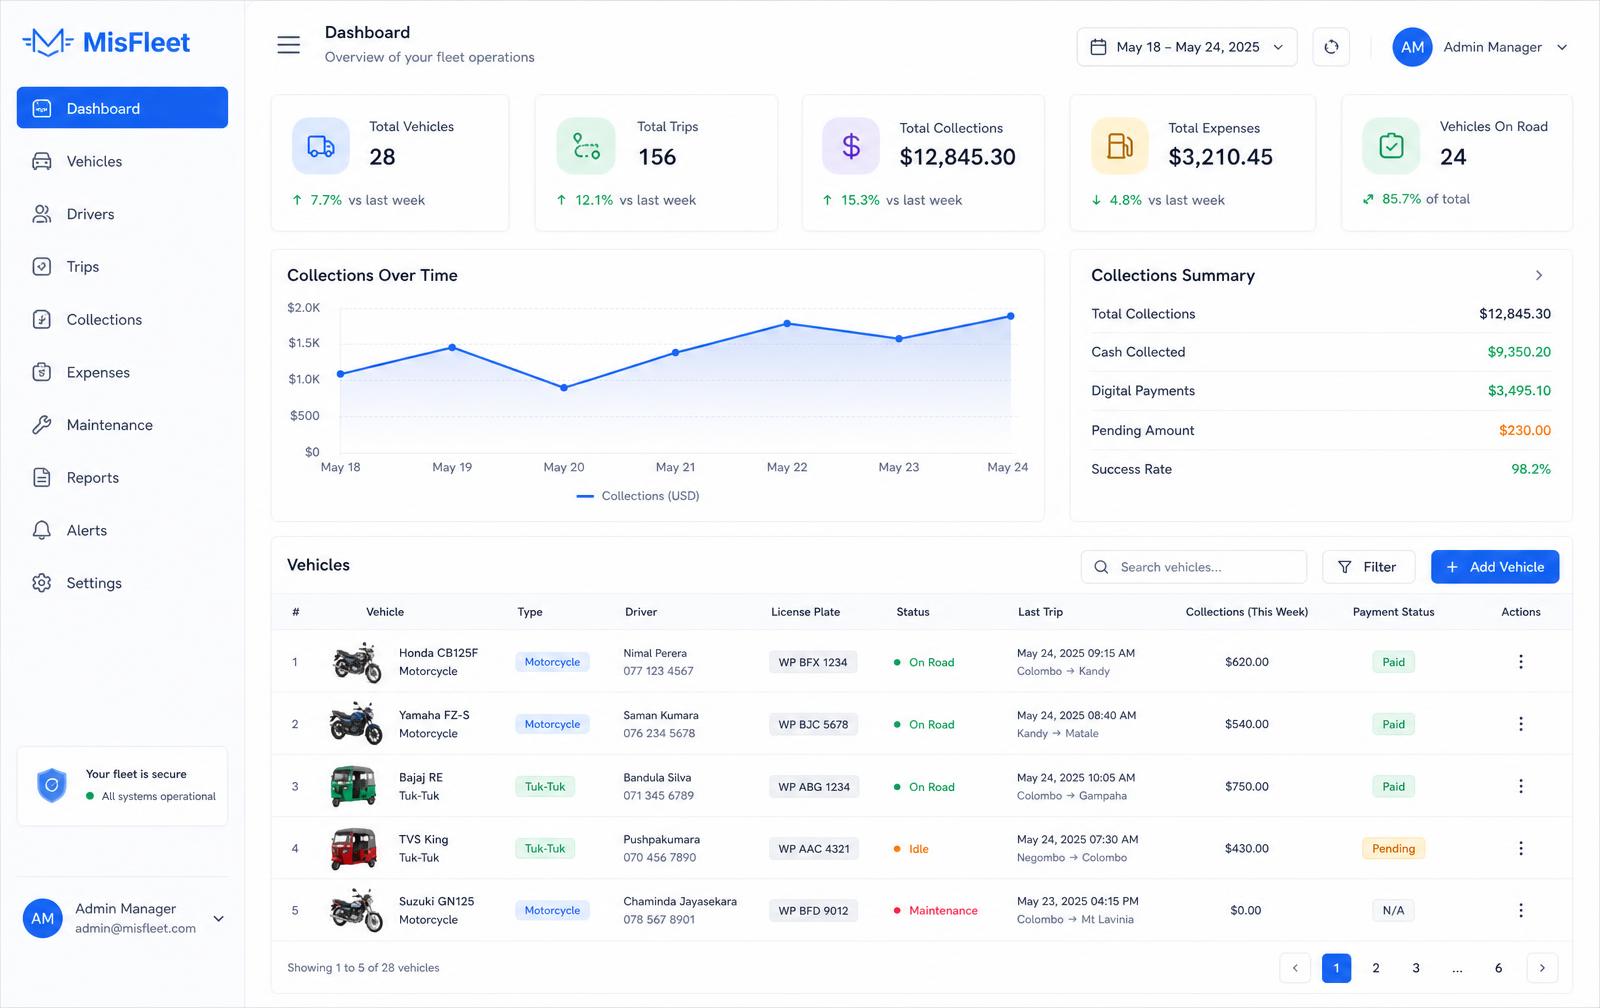Go to the previous page arrow
The height and width of the screenshot is (1008, 1600).
[x=1295, y=967]
